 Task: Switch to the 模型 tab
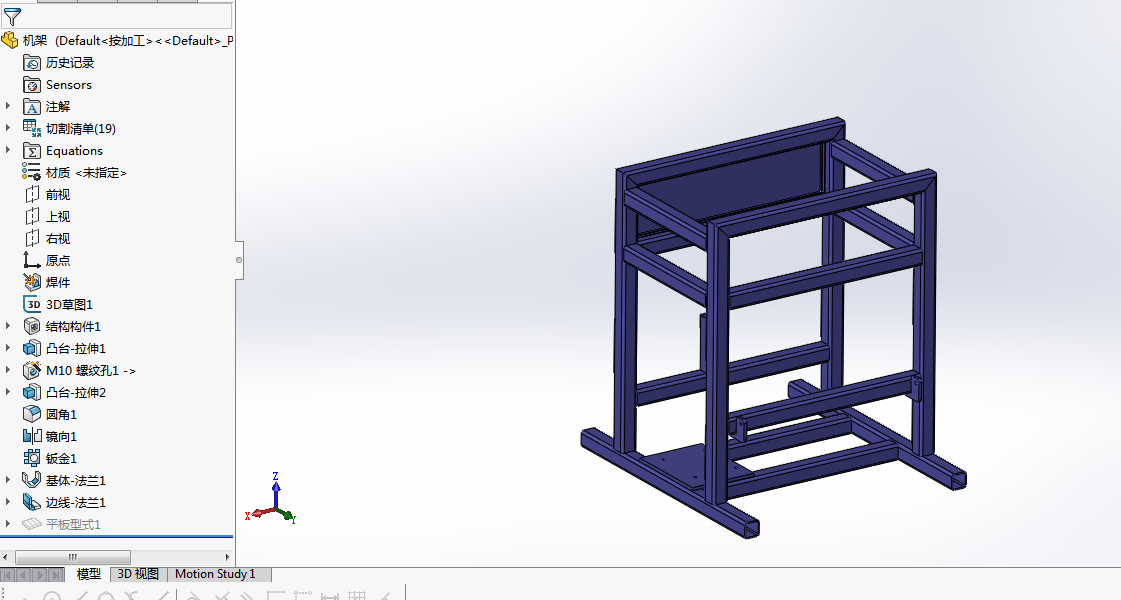pyautogui.click(x=88, y=574)
